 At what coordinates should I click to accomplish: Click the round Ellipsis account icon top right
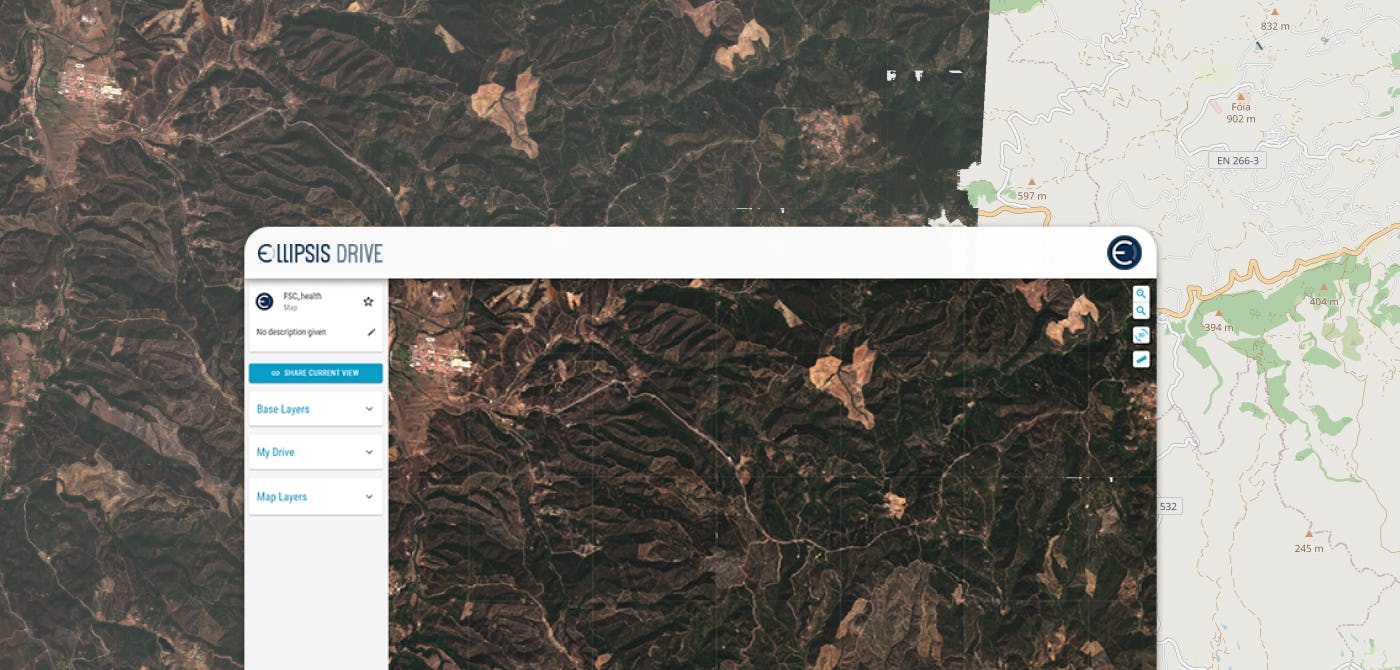1124,253
